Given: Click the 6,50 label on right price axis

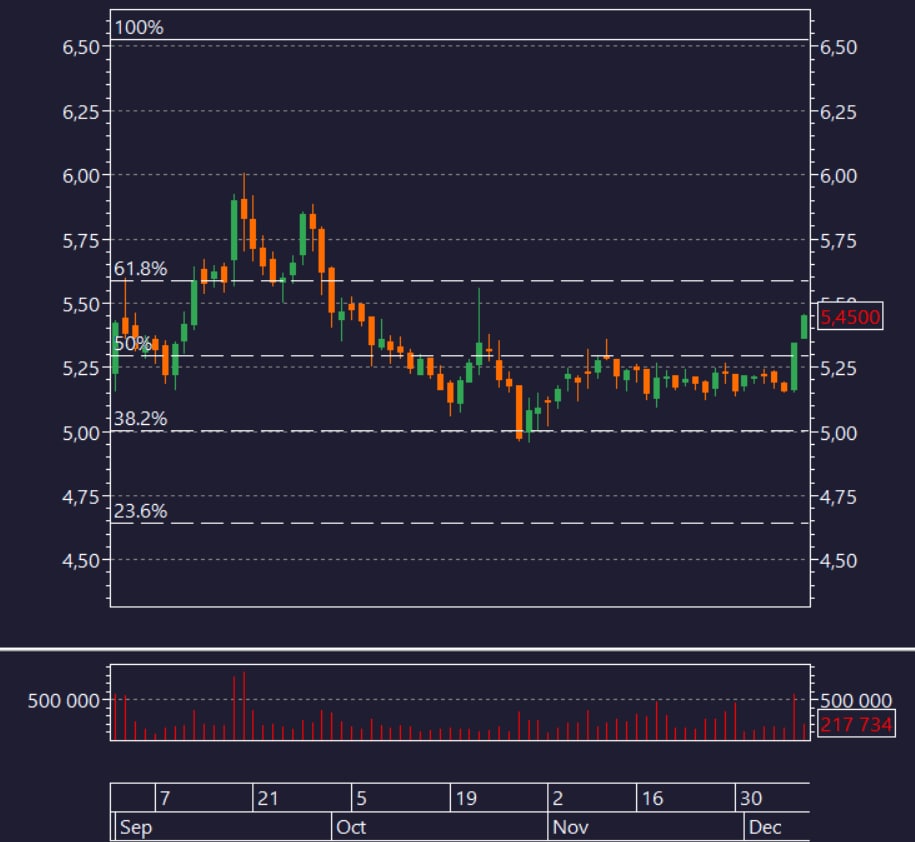Looking at the screenshot, I should tap(839, 47).
